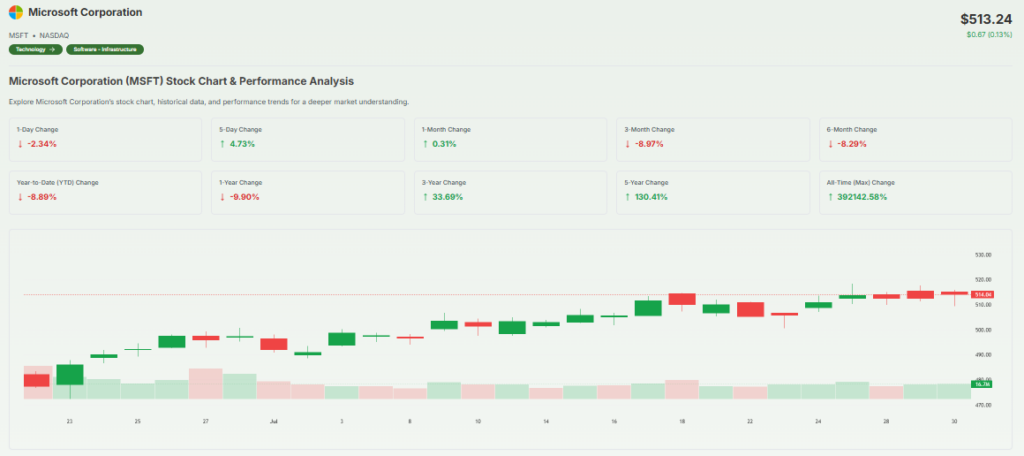Click the green up arrow in 5-Day Change
Viewport: 1024px width, 456px height.
(x=222, y=144)
